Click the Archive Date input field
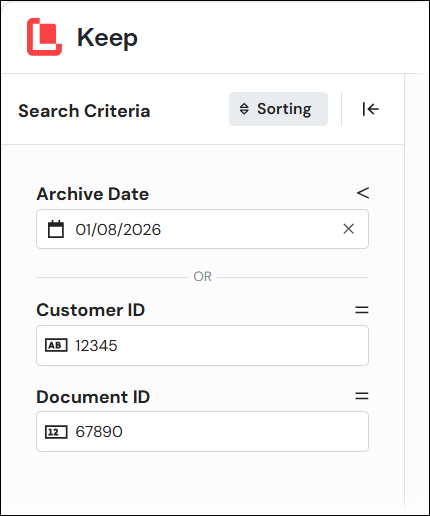The height and width of the screenshot is (516, 430). tap(202, 229)
